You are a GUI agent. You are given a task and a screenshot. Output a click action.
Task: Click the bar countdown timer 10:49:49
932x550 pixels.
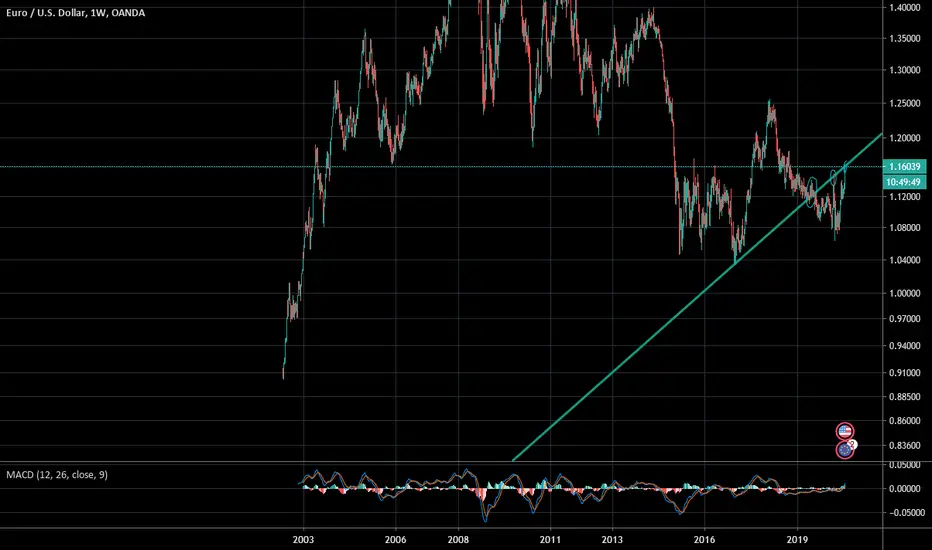tap(905, 182)
